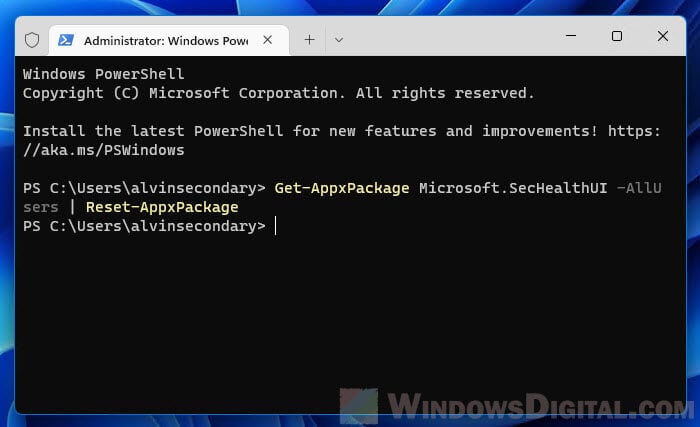Image resolution: width=700 pixels, height=427 pixels.
Task: Click the PowerShell icon in the tab
Action: pyautogui.click(x=66, y=40)
